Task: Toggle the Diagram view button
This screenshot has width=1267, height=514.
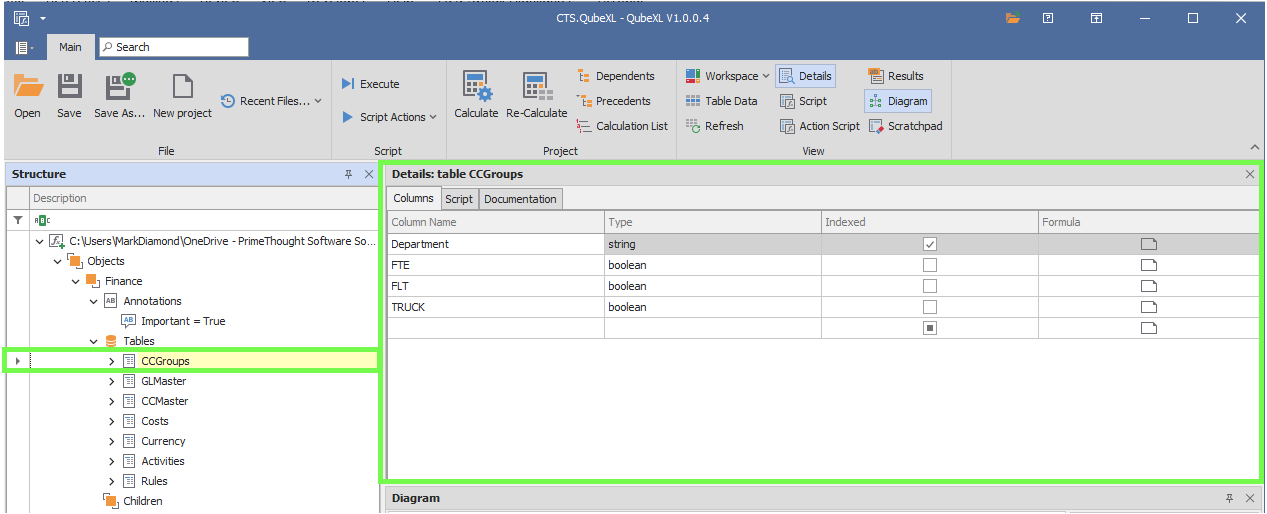Action: tap(897, 101)
